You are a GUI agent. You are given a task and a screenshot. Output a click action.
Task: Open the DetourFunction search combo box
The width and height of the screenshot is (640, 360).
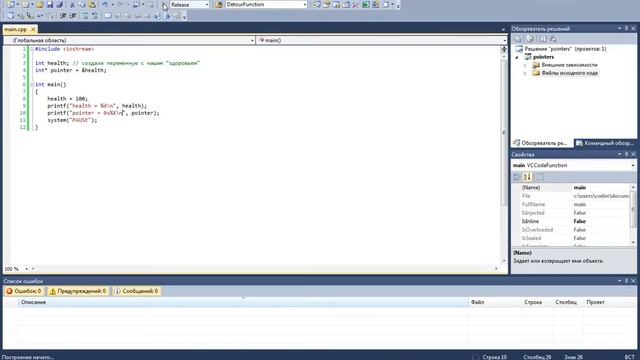[266, 4]
